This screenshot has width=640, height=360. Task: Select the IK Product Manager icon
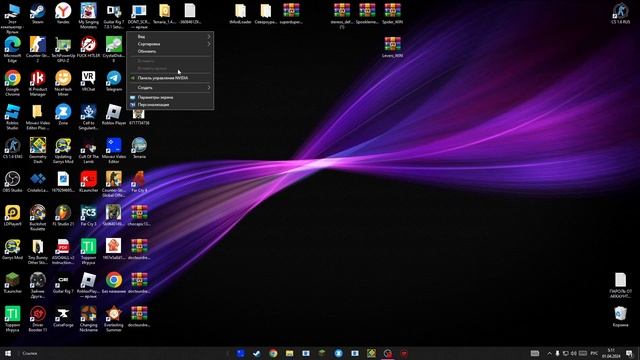point(38,83)
